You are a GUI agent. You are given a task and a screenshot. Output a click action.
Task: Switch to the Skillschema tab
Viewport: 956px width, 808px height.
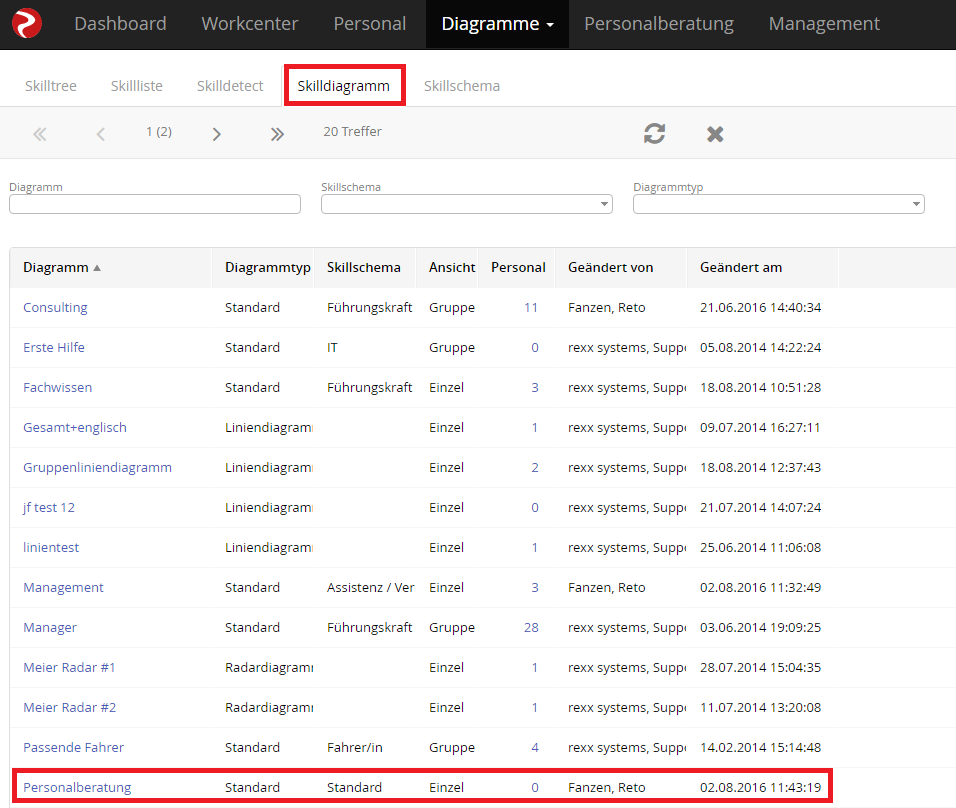(462, 86)
